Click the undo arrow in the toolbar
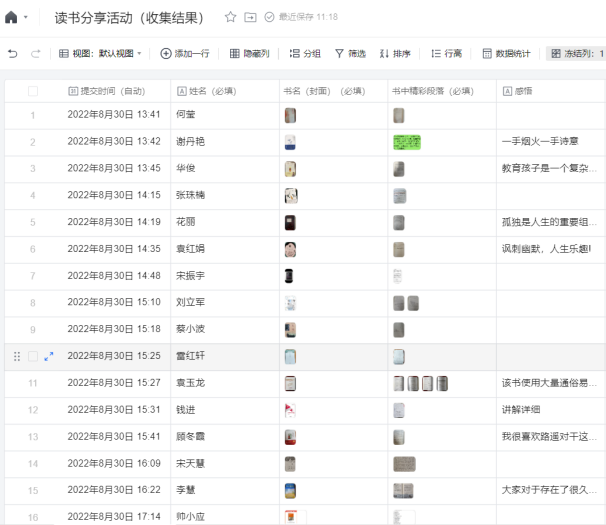The width and height of the screenshot is (606, 525). coord(12,53)
